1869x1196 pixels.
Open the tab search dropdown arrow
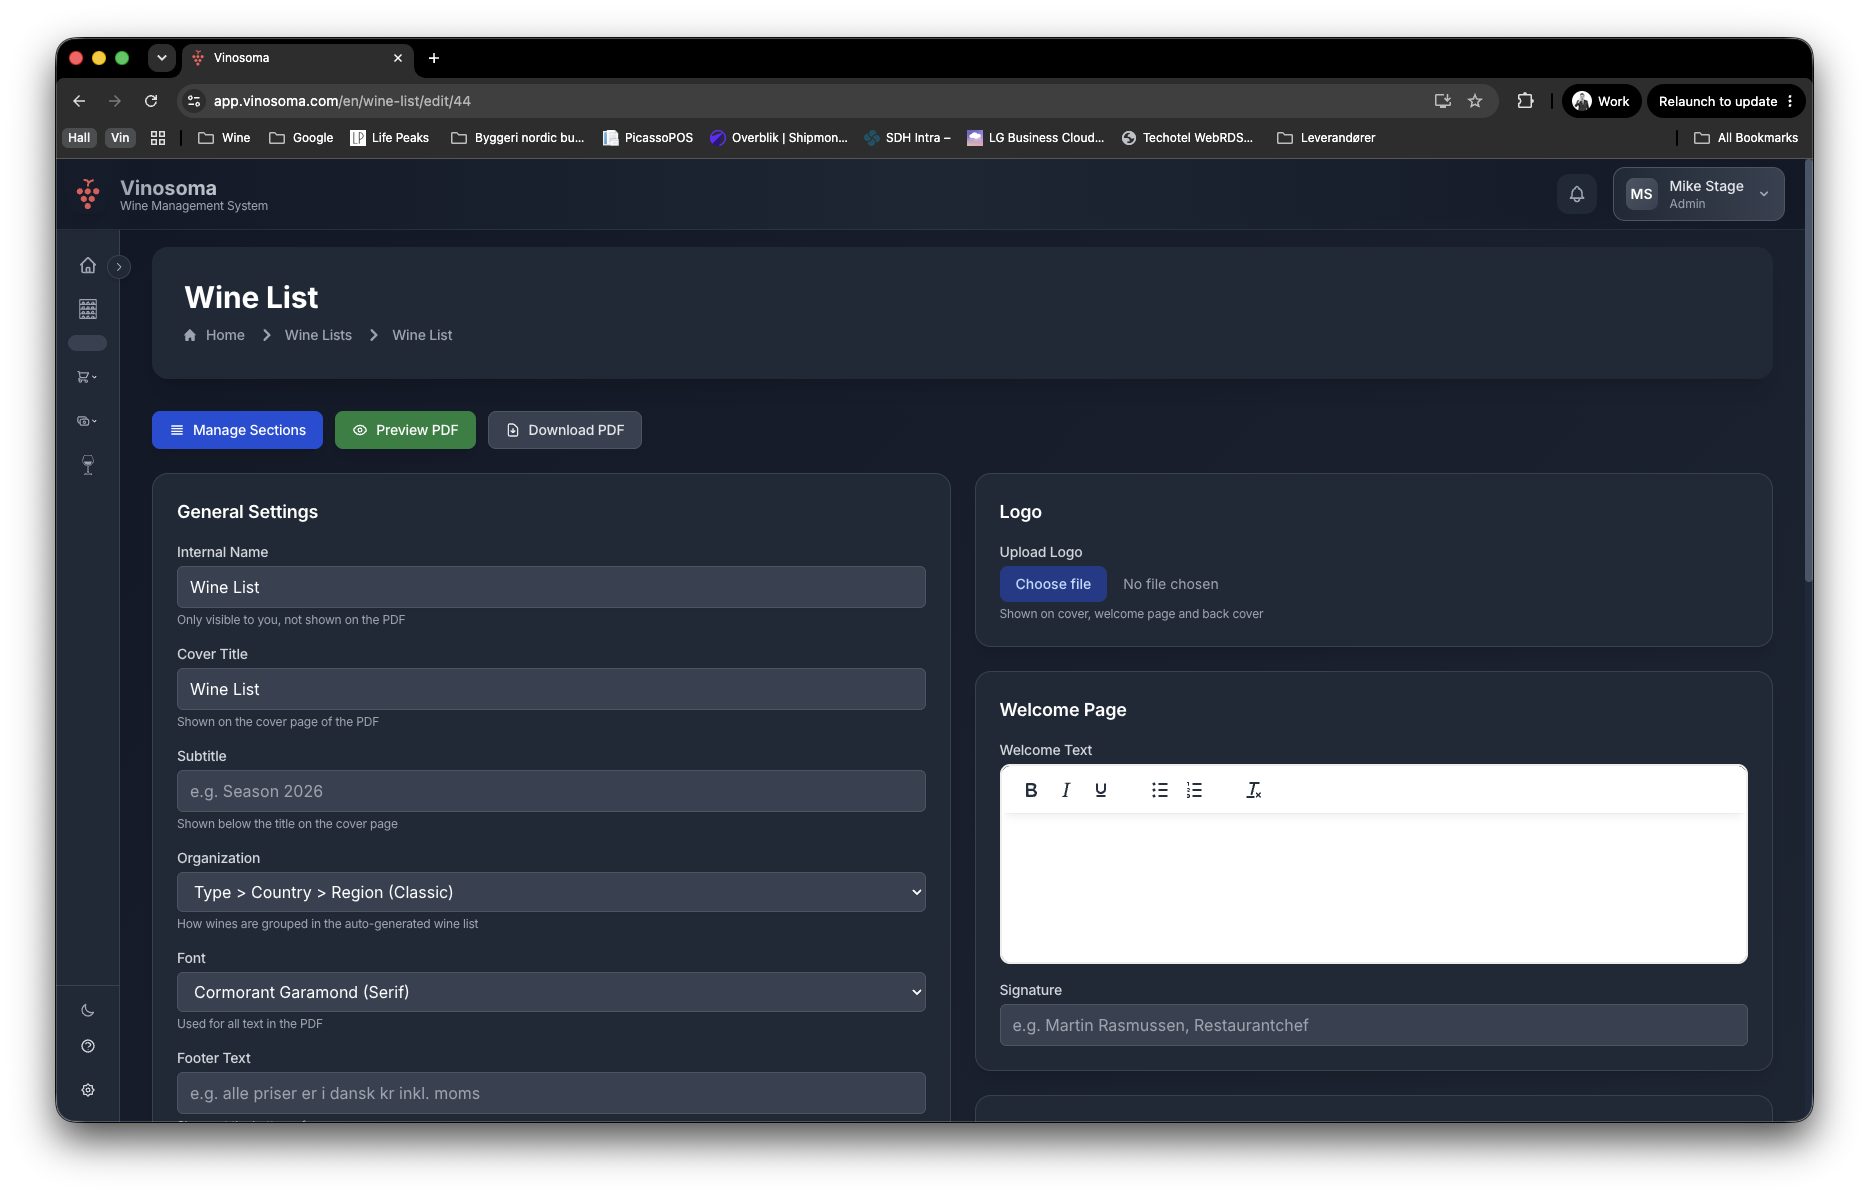162,58
